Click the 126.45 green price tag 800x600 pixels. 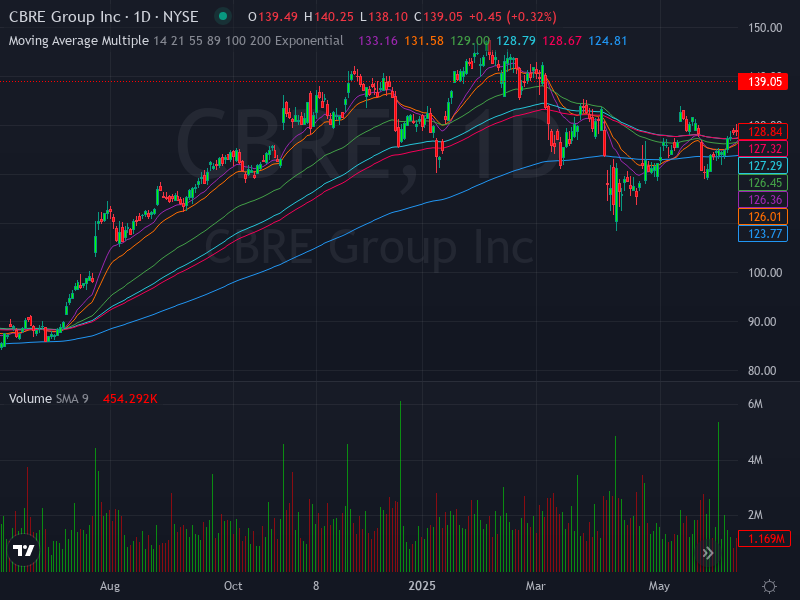763,183
